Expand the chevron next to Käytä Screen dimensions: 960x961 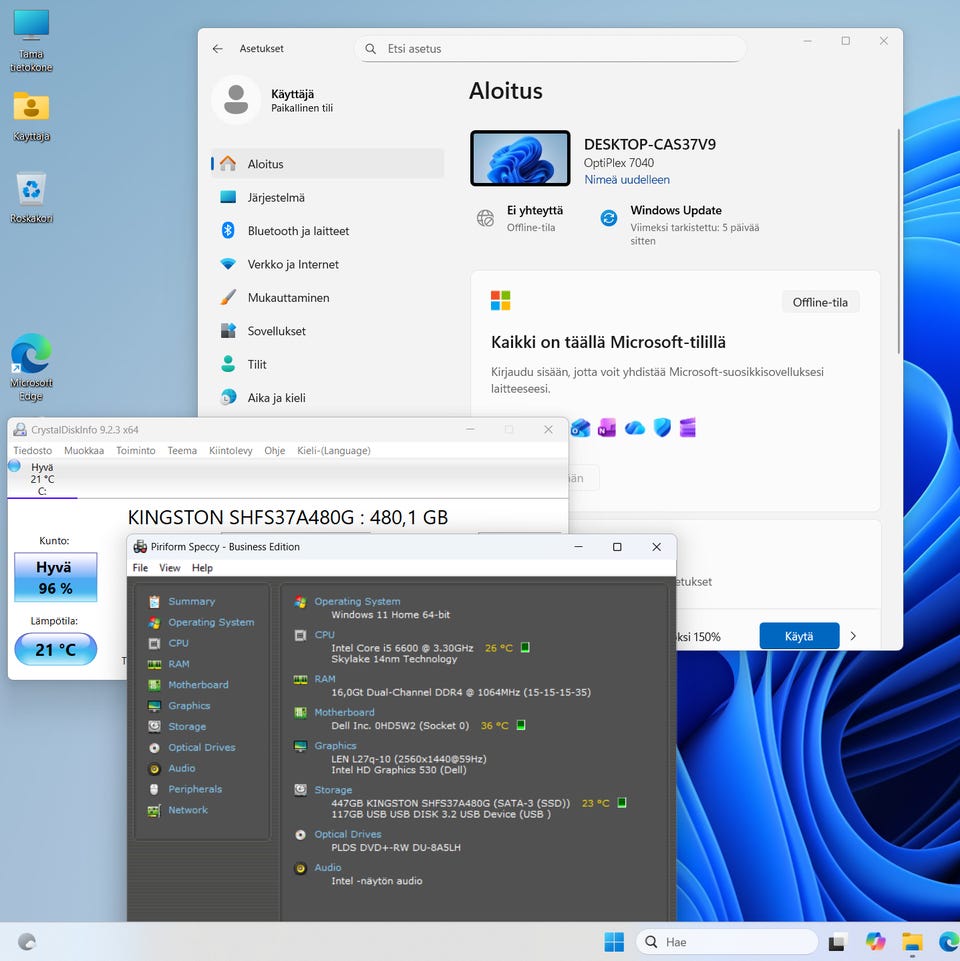tap(853, 636)
